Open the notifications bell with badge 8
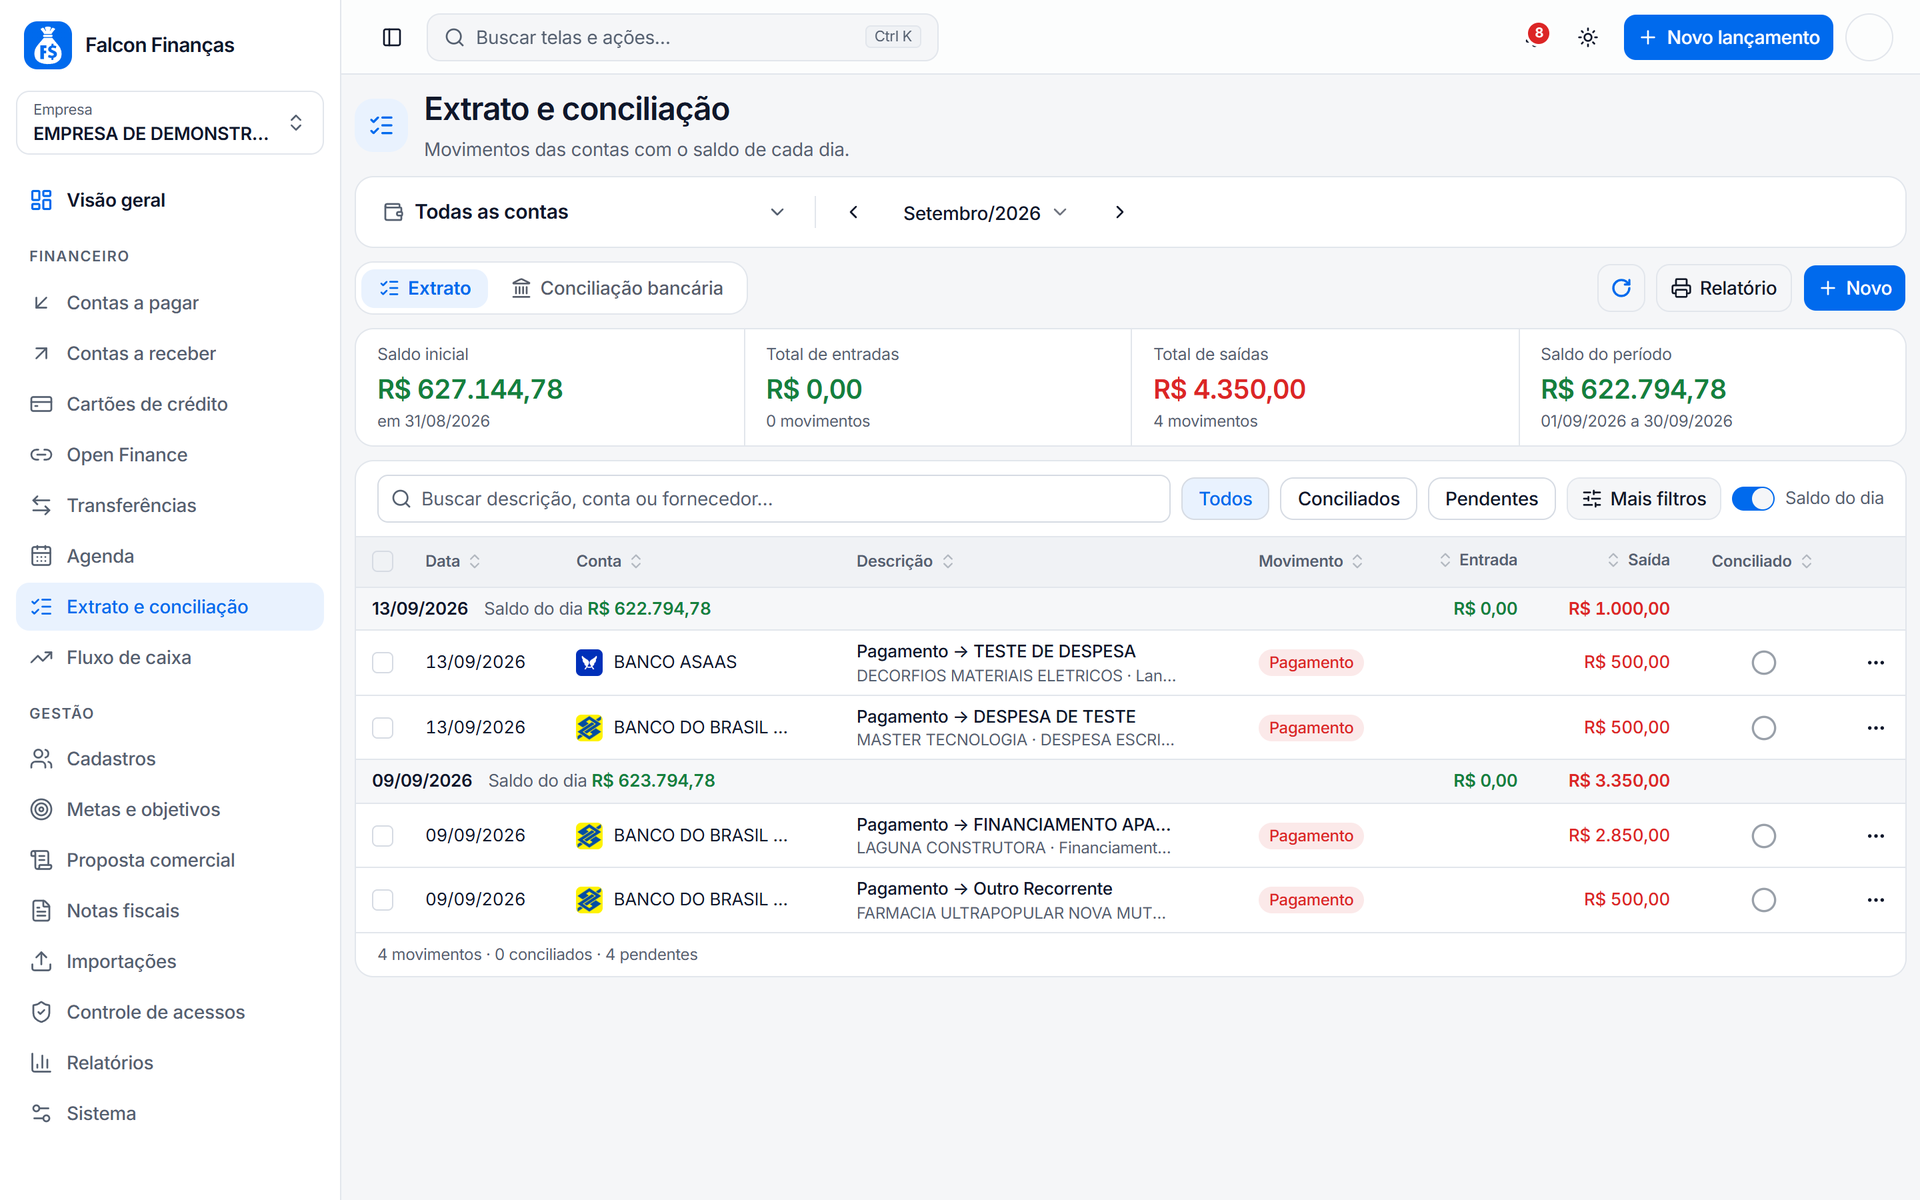The width and height of the screenshot is (1920, 1200). [x=1536, y=37]
